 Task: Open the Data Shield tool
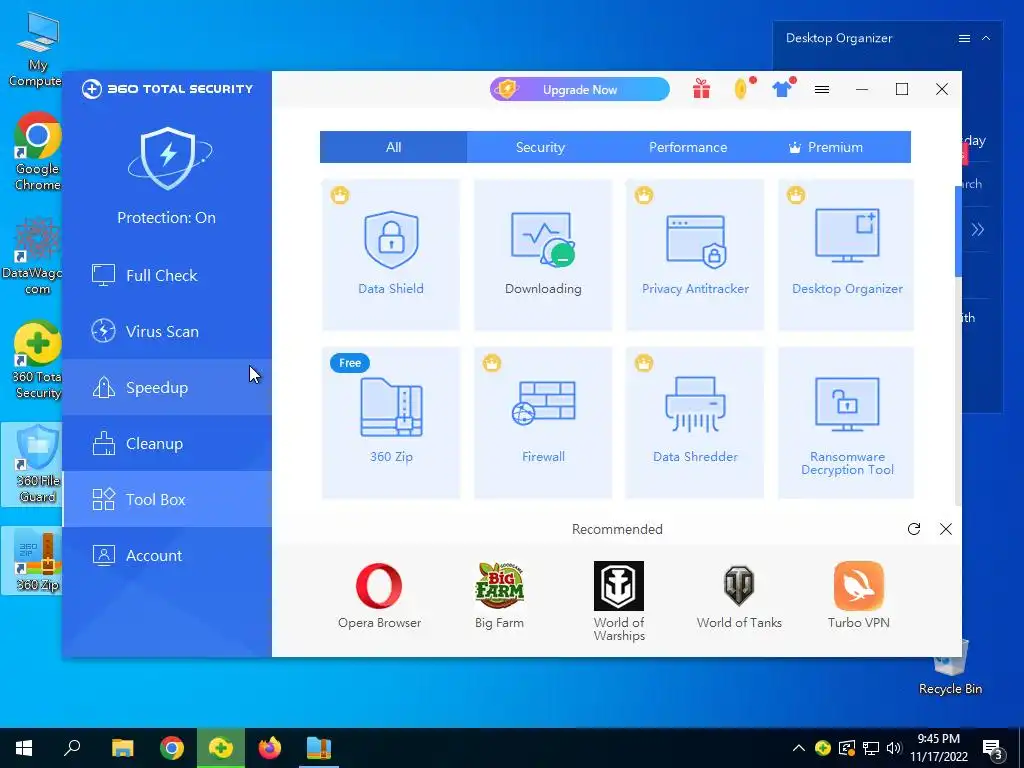[x=391, y=255]
